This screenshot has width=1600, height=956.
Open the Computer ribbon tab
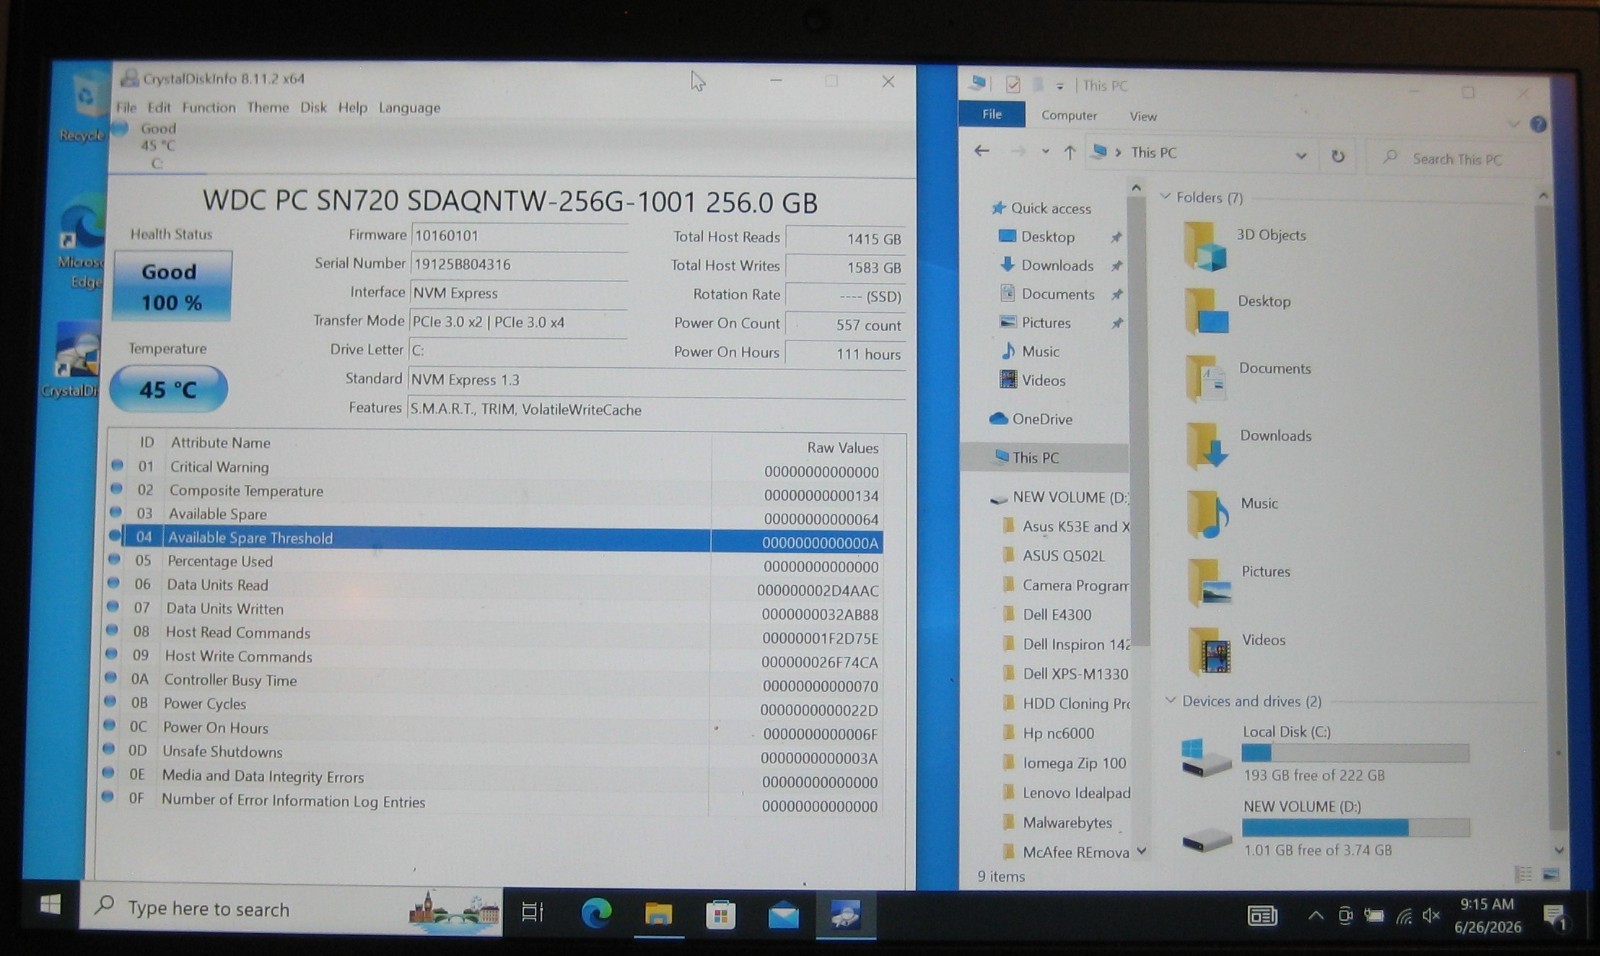[x=1069, y=116]
